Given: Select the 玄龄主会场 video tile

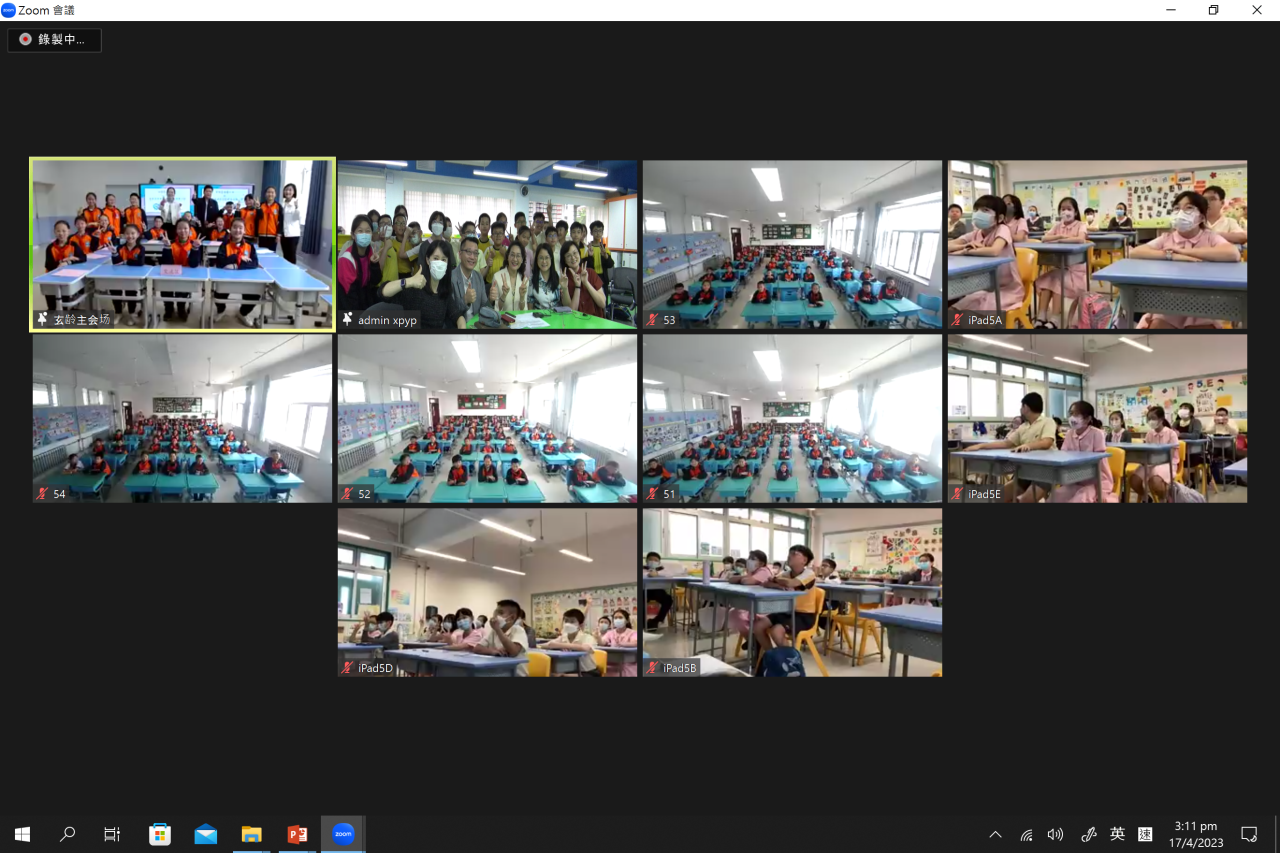Looking at the screenshot, I should tap(182, 244).
